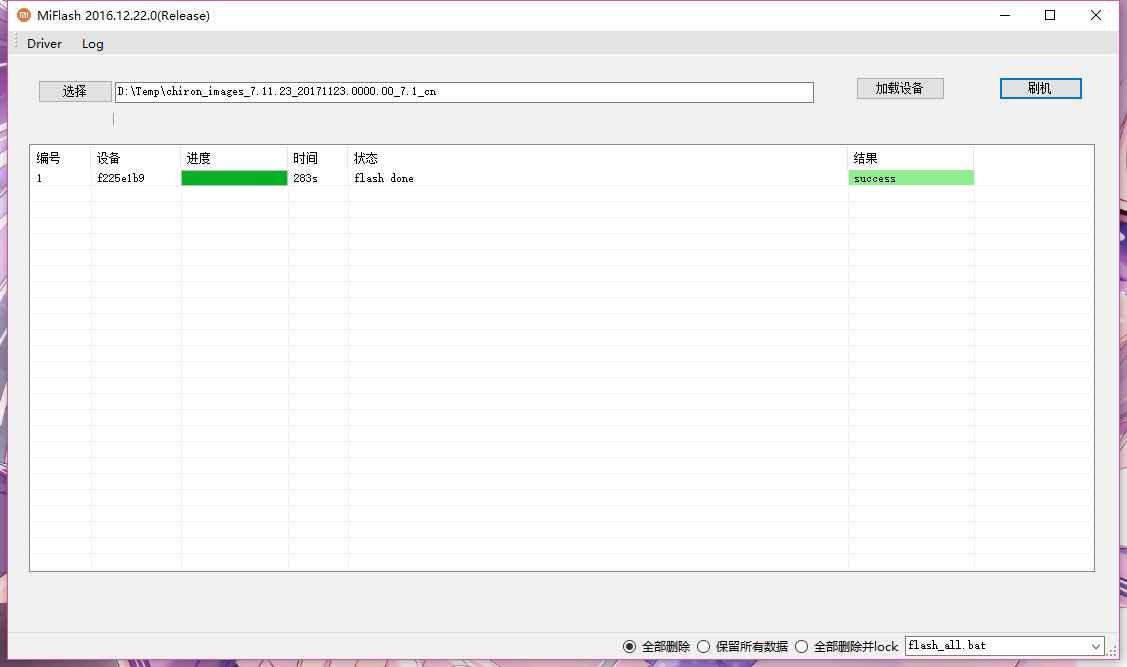Click the 加载设备 (load device) button

click(x=900, y=88)
